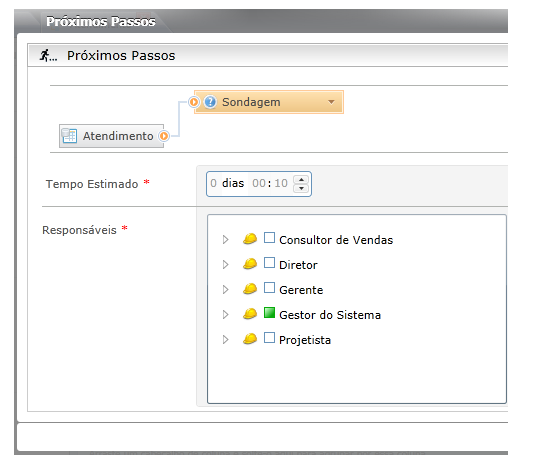
Task: Click the days value in Tempo Estimado
Action: click(x=213, y=183)
